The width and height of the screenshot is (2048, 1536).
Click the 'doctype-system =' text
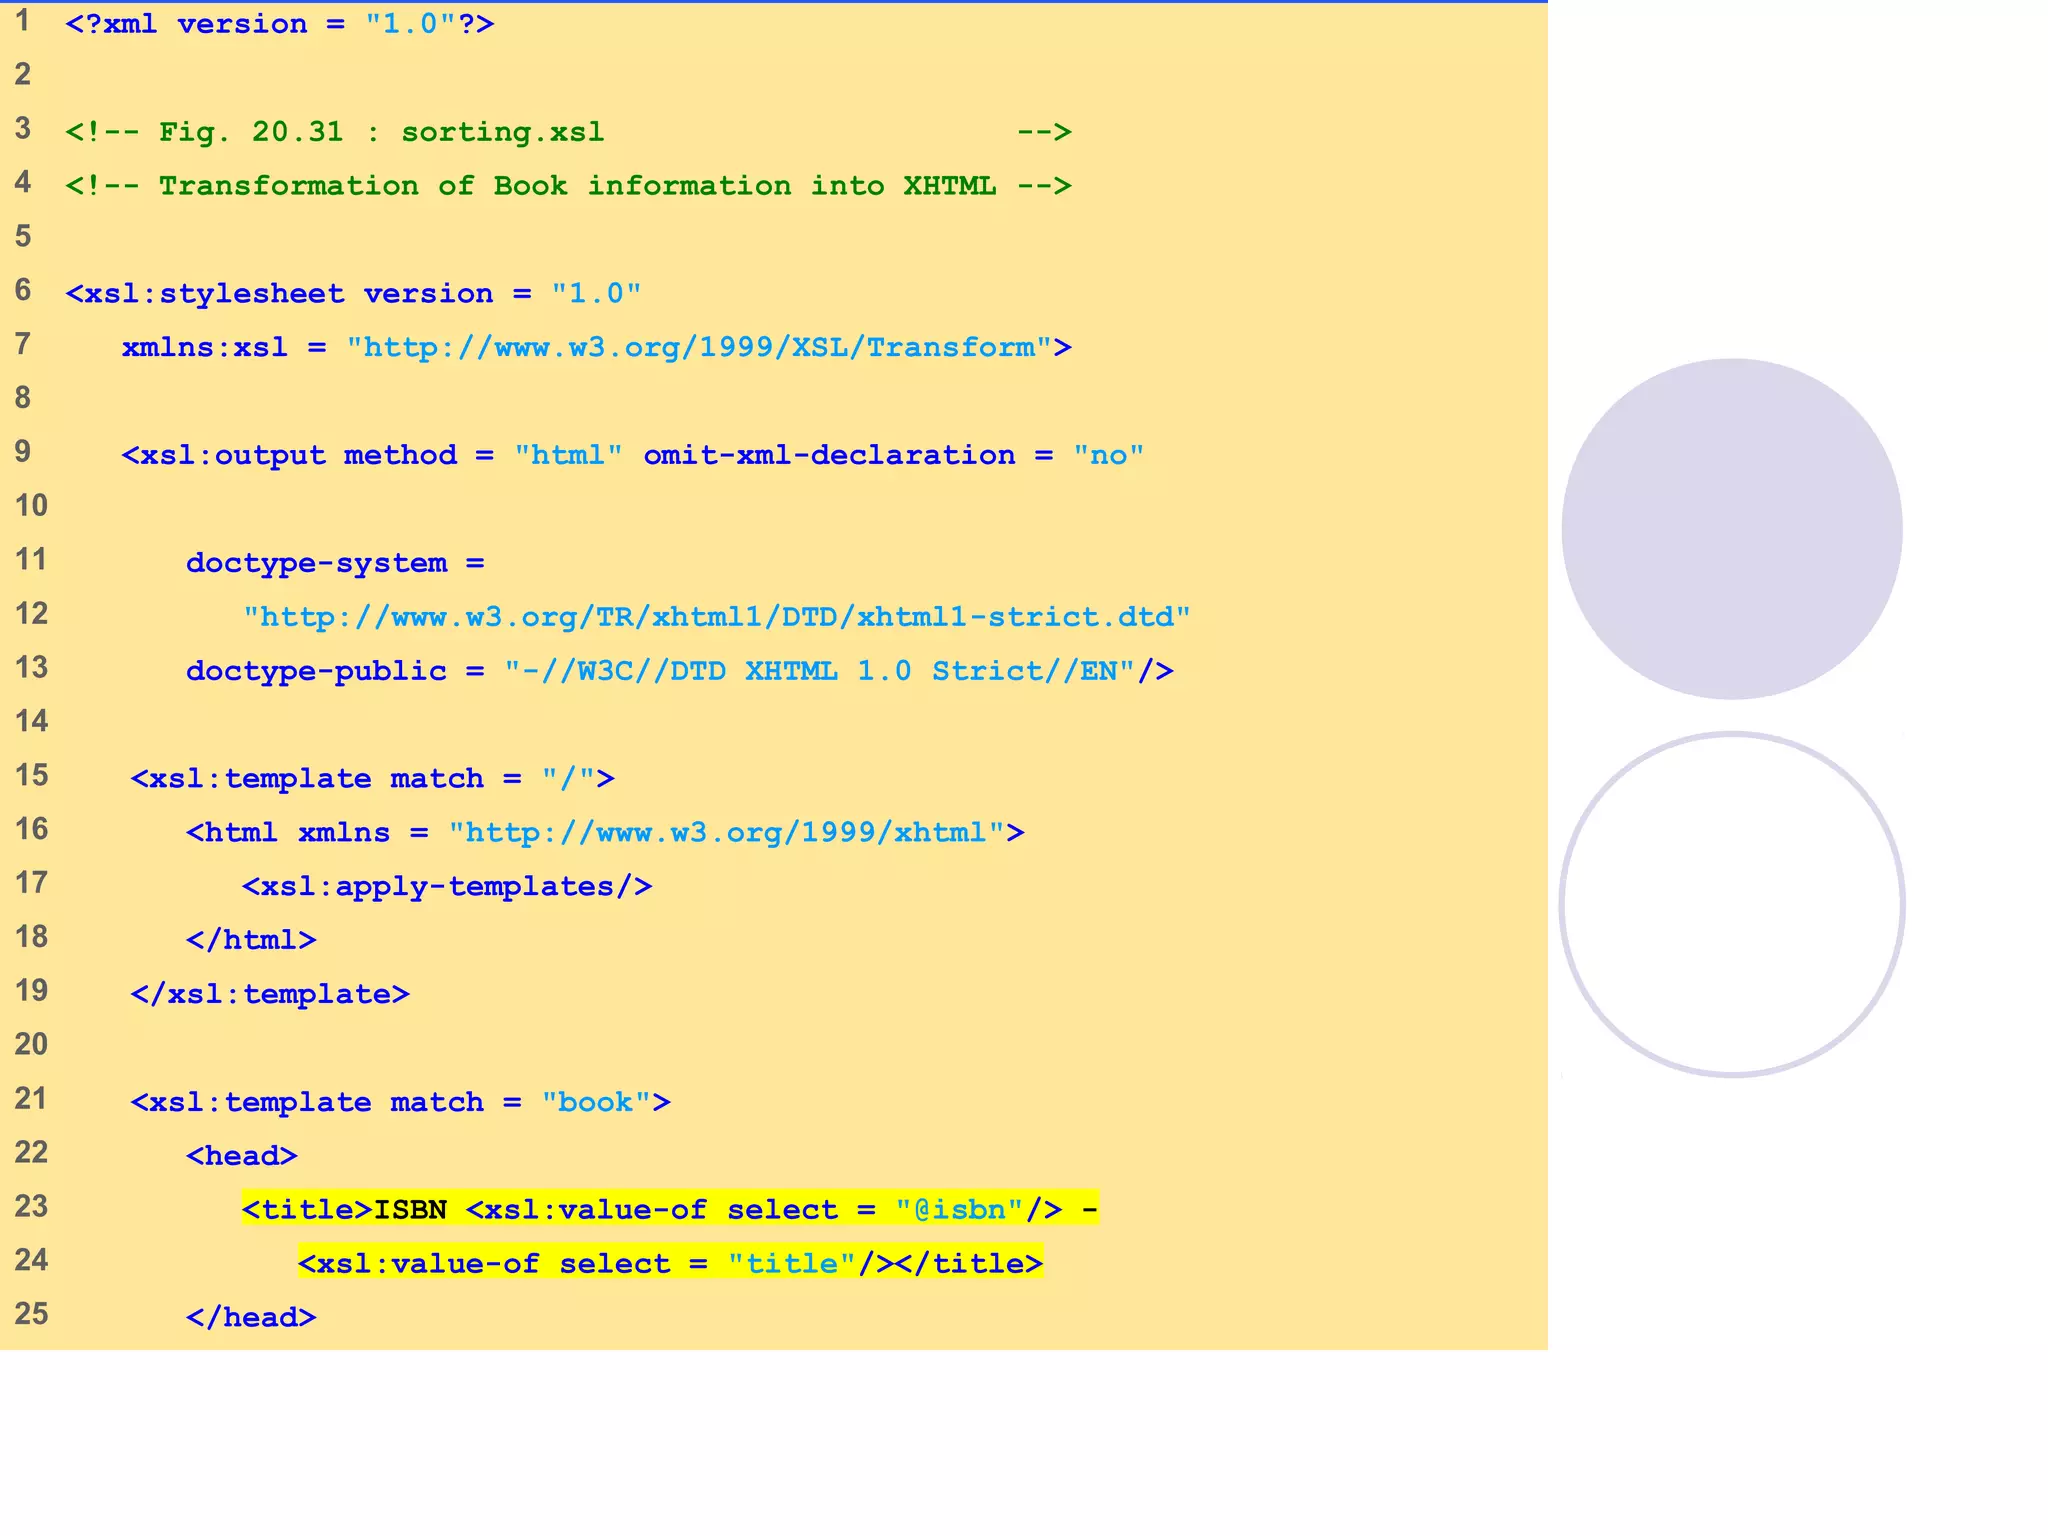click(x=335, y=564)
